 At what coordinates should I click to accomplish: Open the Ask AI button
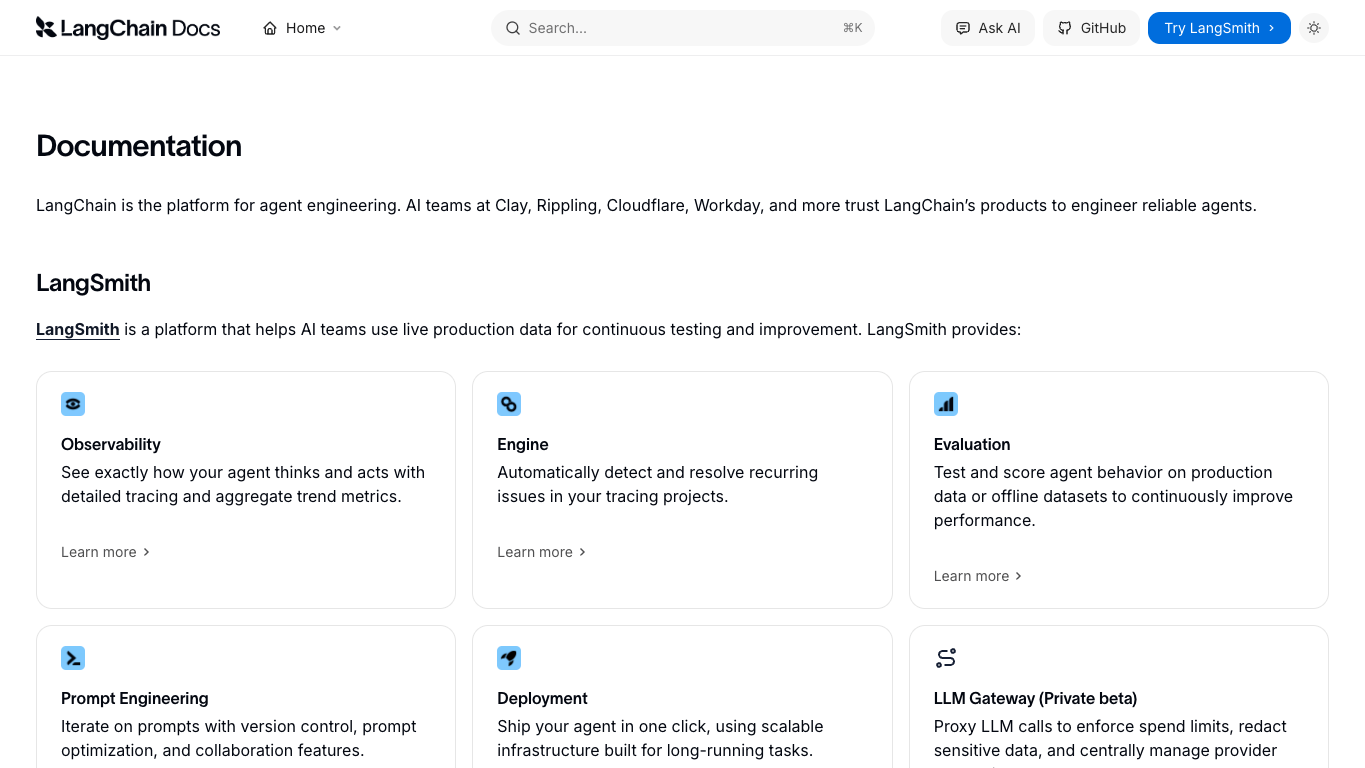coord(988,28)
